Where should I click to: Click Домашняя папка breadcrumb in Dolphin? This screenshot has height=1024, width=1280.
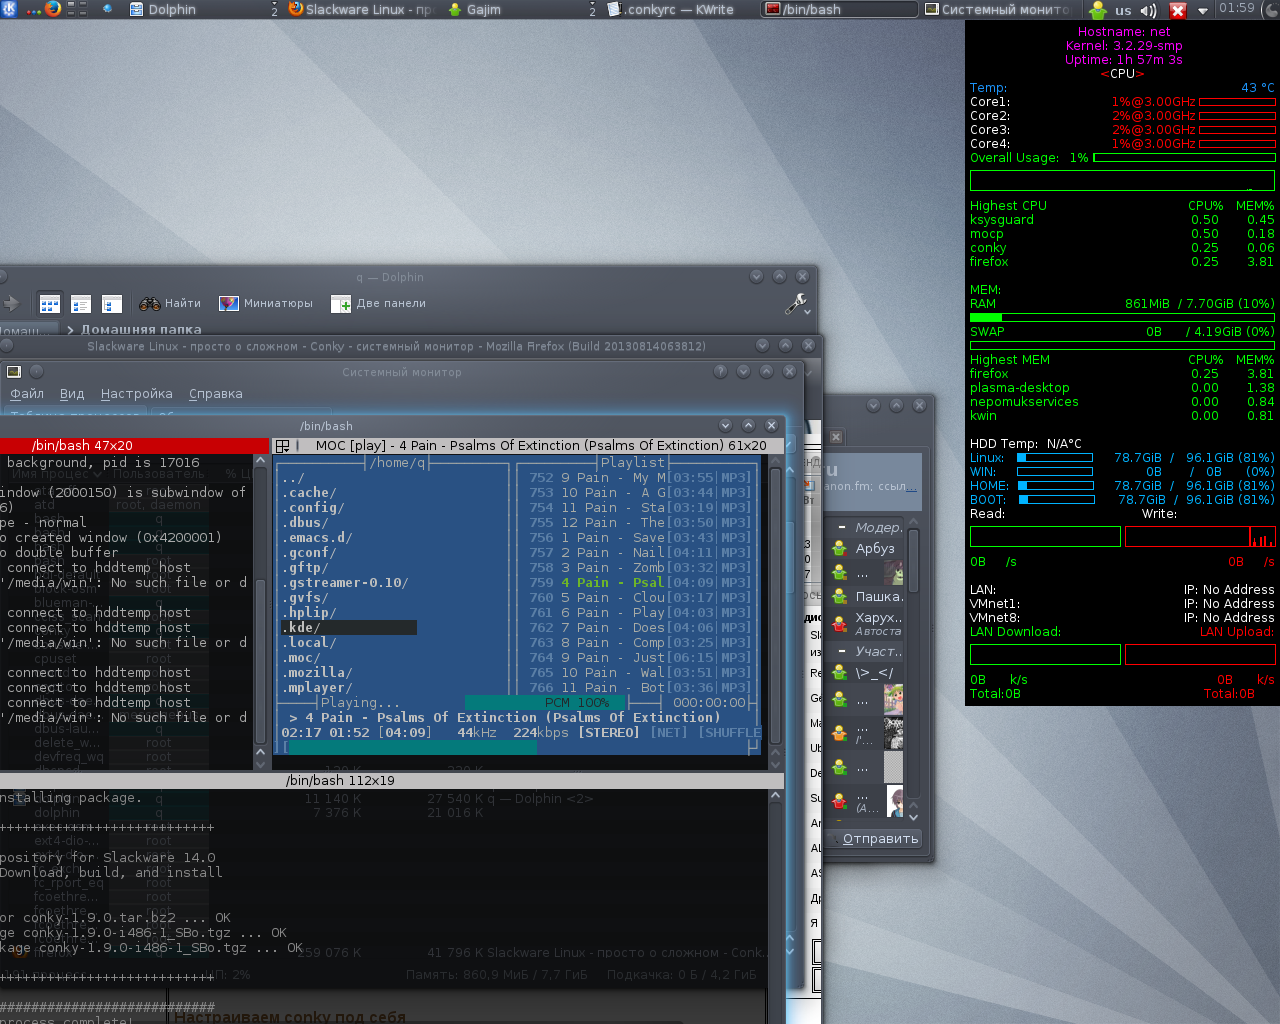point(141,329)
